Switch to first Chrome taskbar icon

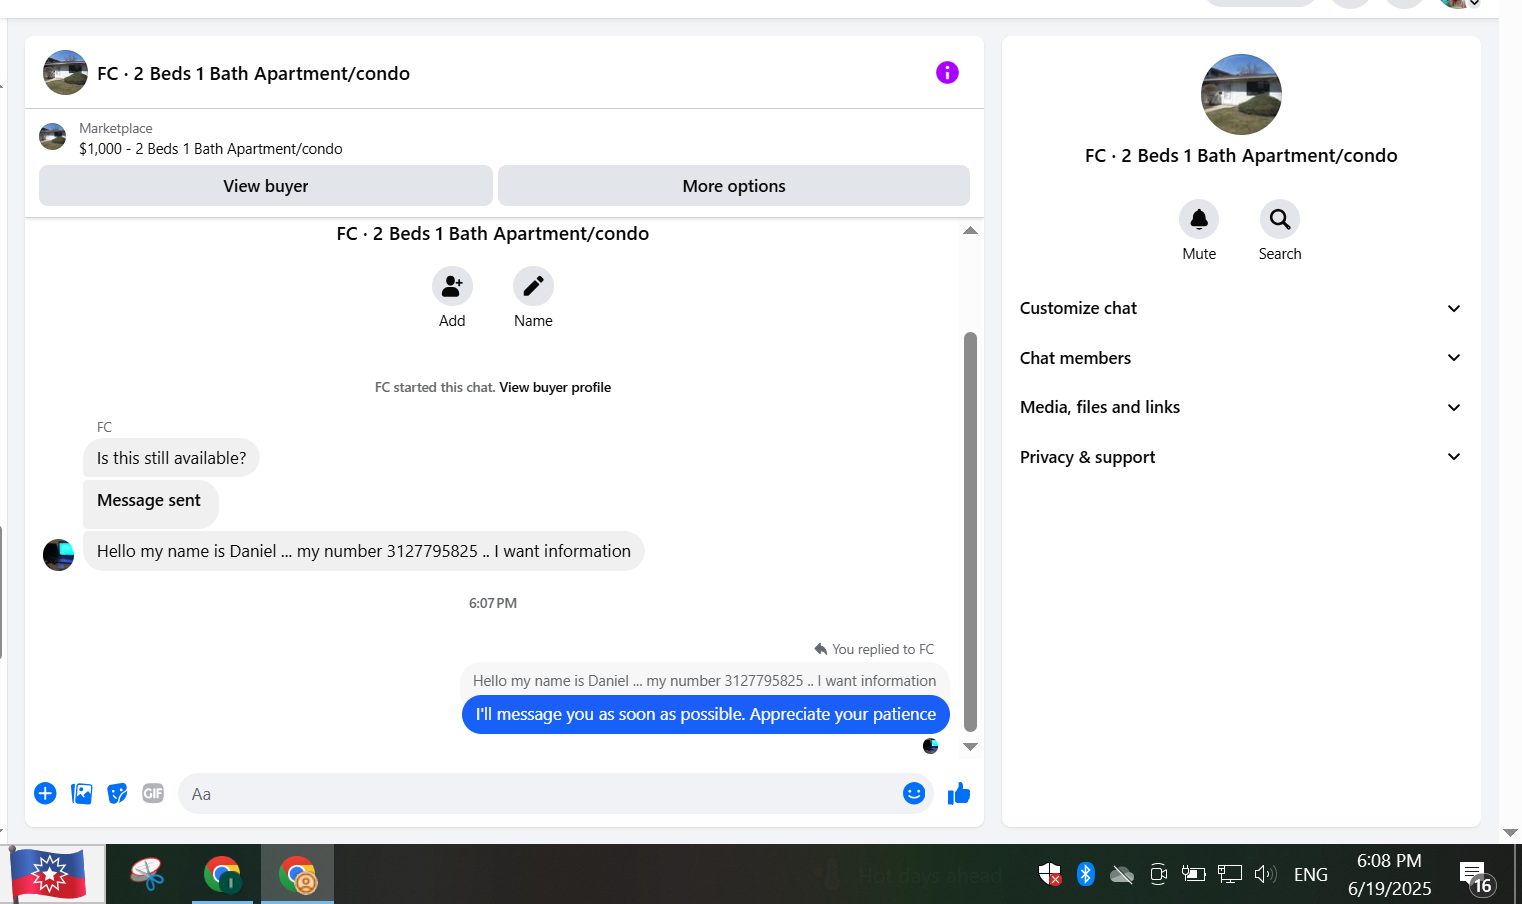222,875
